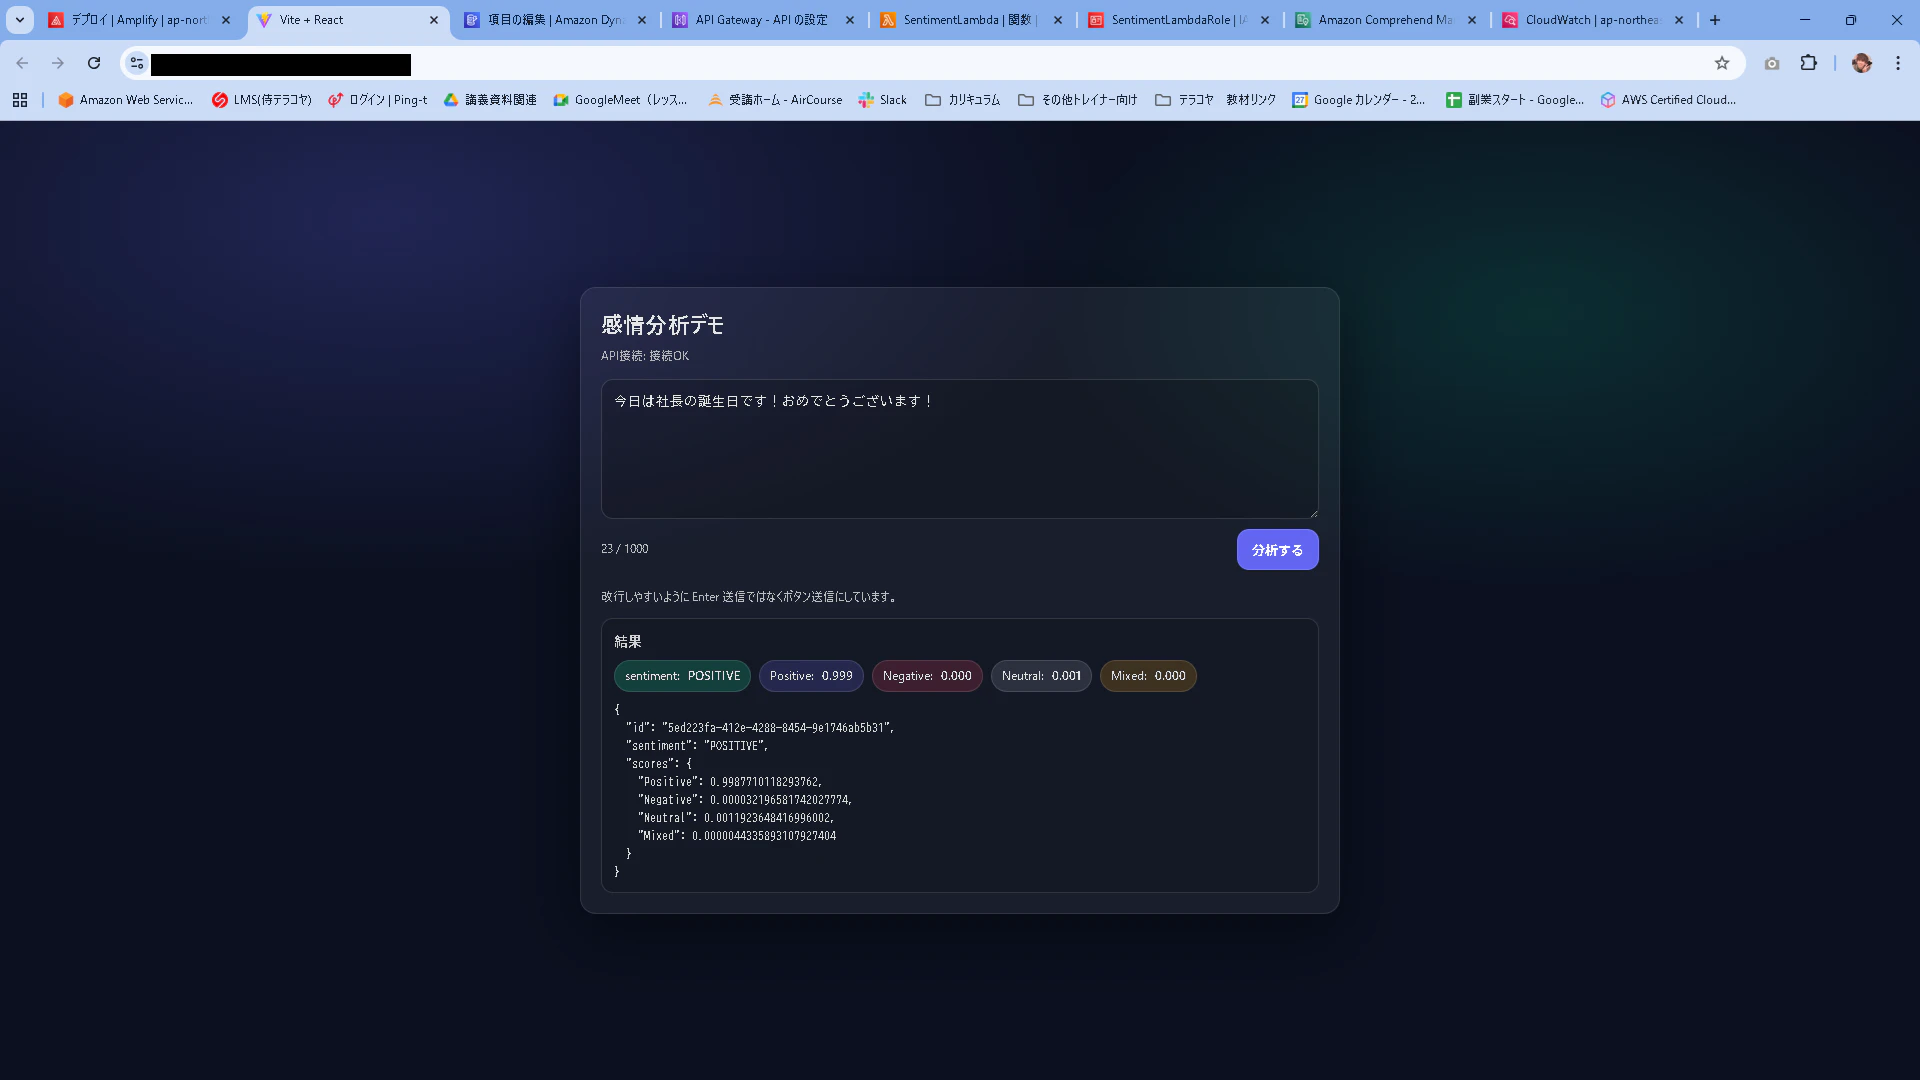1920x1080 pixels.
Task: Click the textarea resize handle
Action: pos(1313,513)
